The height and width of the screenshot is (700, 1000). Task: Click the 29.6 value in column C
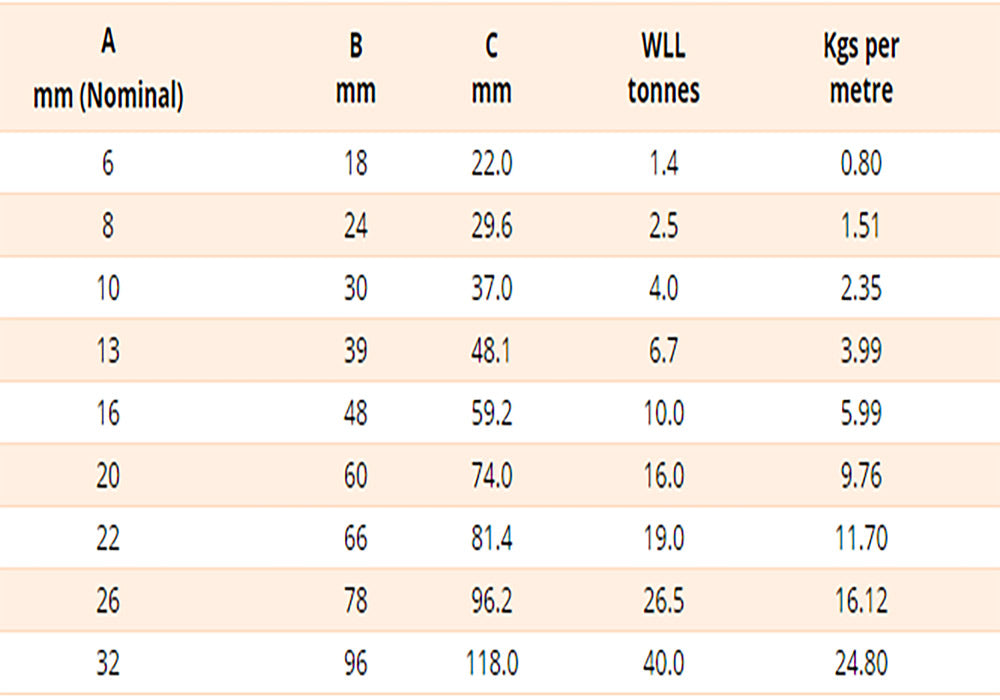tap(491, 226)
